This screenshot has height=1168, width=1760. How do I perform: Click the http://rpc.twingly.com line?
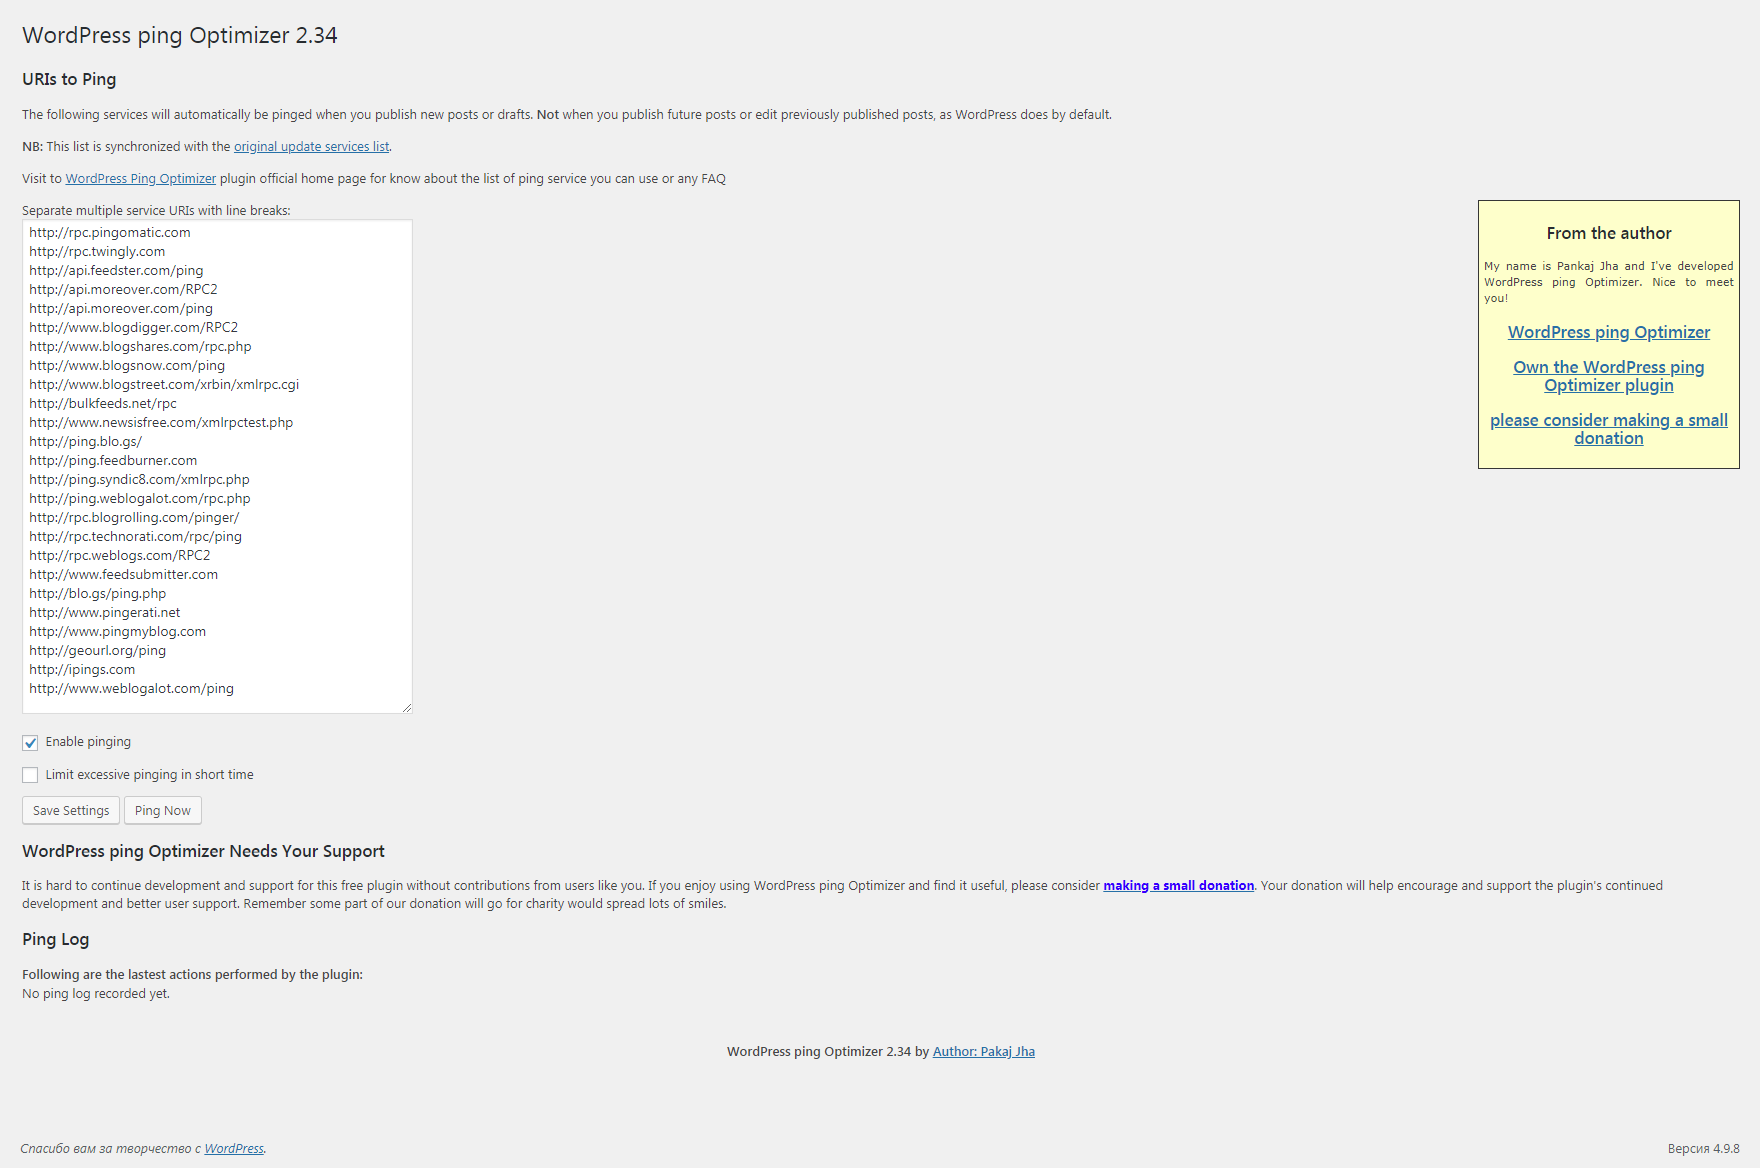(x=97, y=251)
